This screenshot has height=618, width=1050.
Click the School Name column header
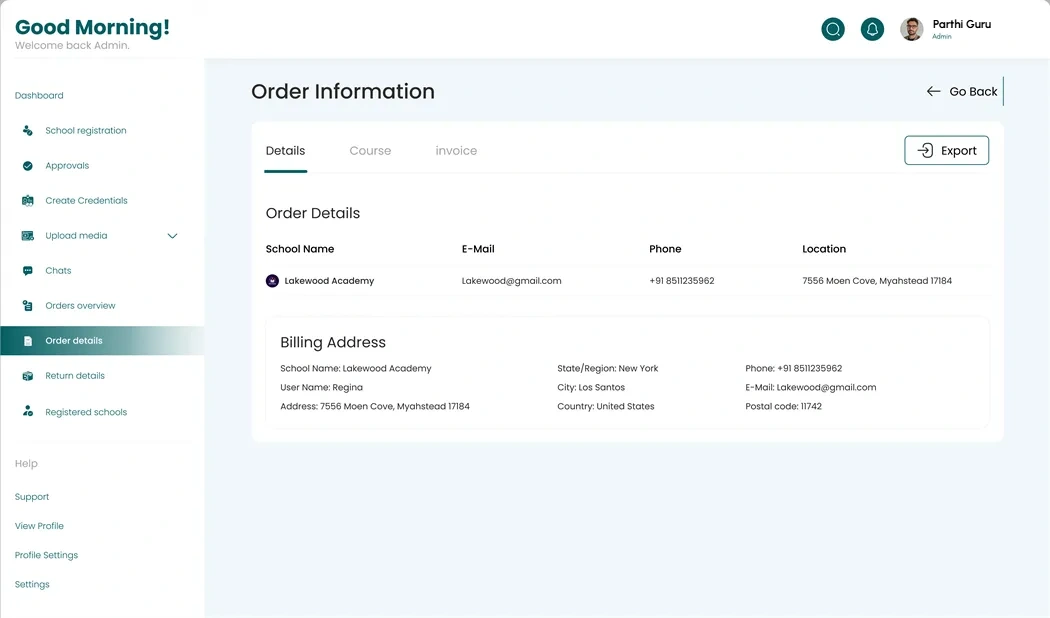(x=300, y=248)
